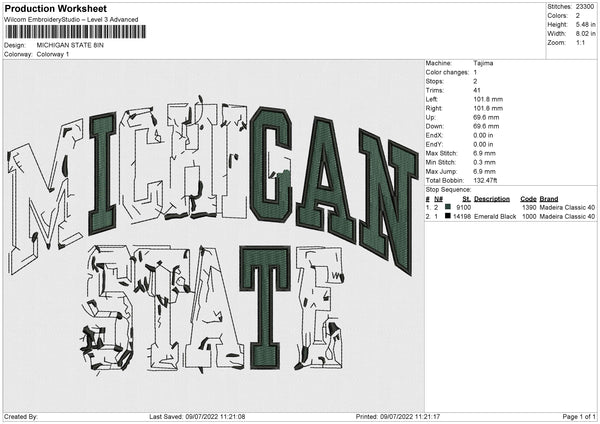Image resolution: width=600 pixels, height=424 pixels.
Task: Click the 'Stop Sequence:' heading
Action: [x=448, y=190]
